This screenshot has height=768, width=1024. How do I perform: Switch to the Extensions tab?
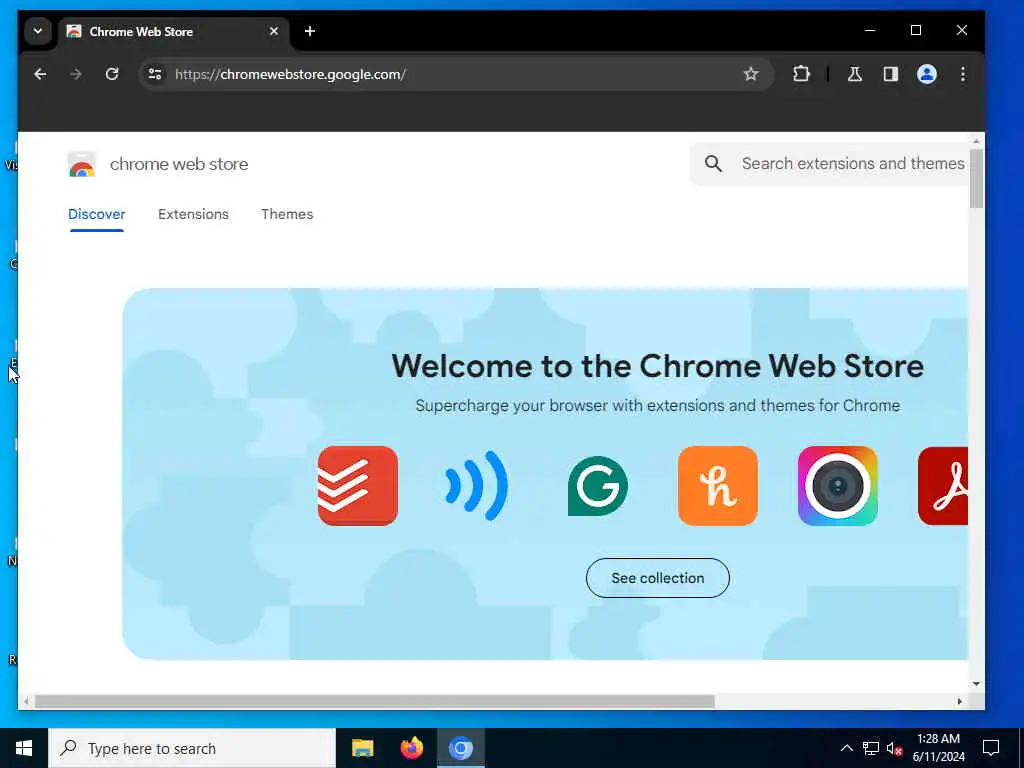193,214
